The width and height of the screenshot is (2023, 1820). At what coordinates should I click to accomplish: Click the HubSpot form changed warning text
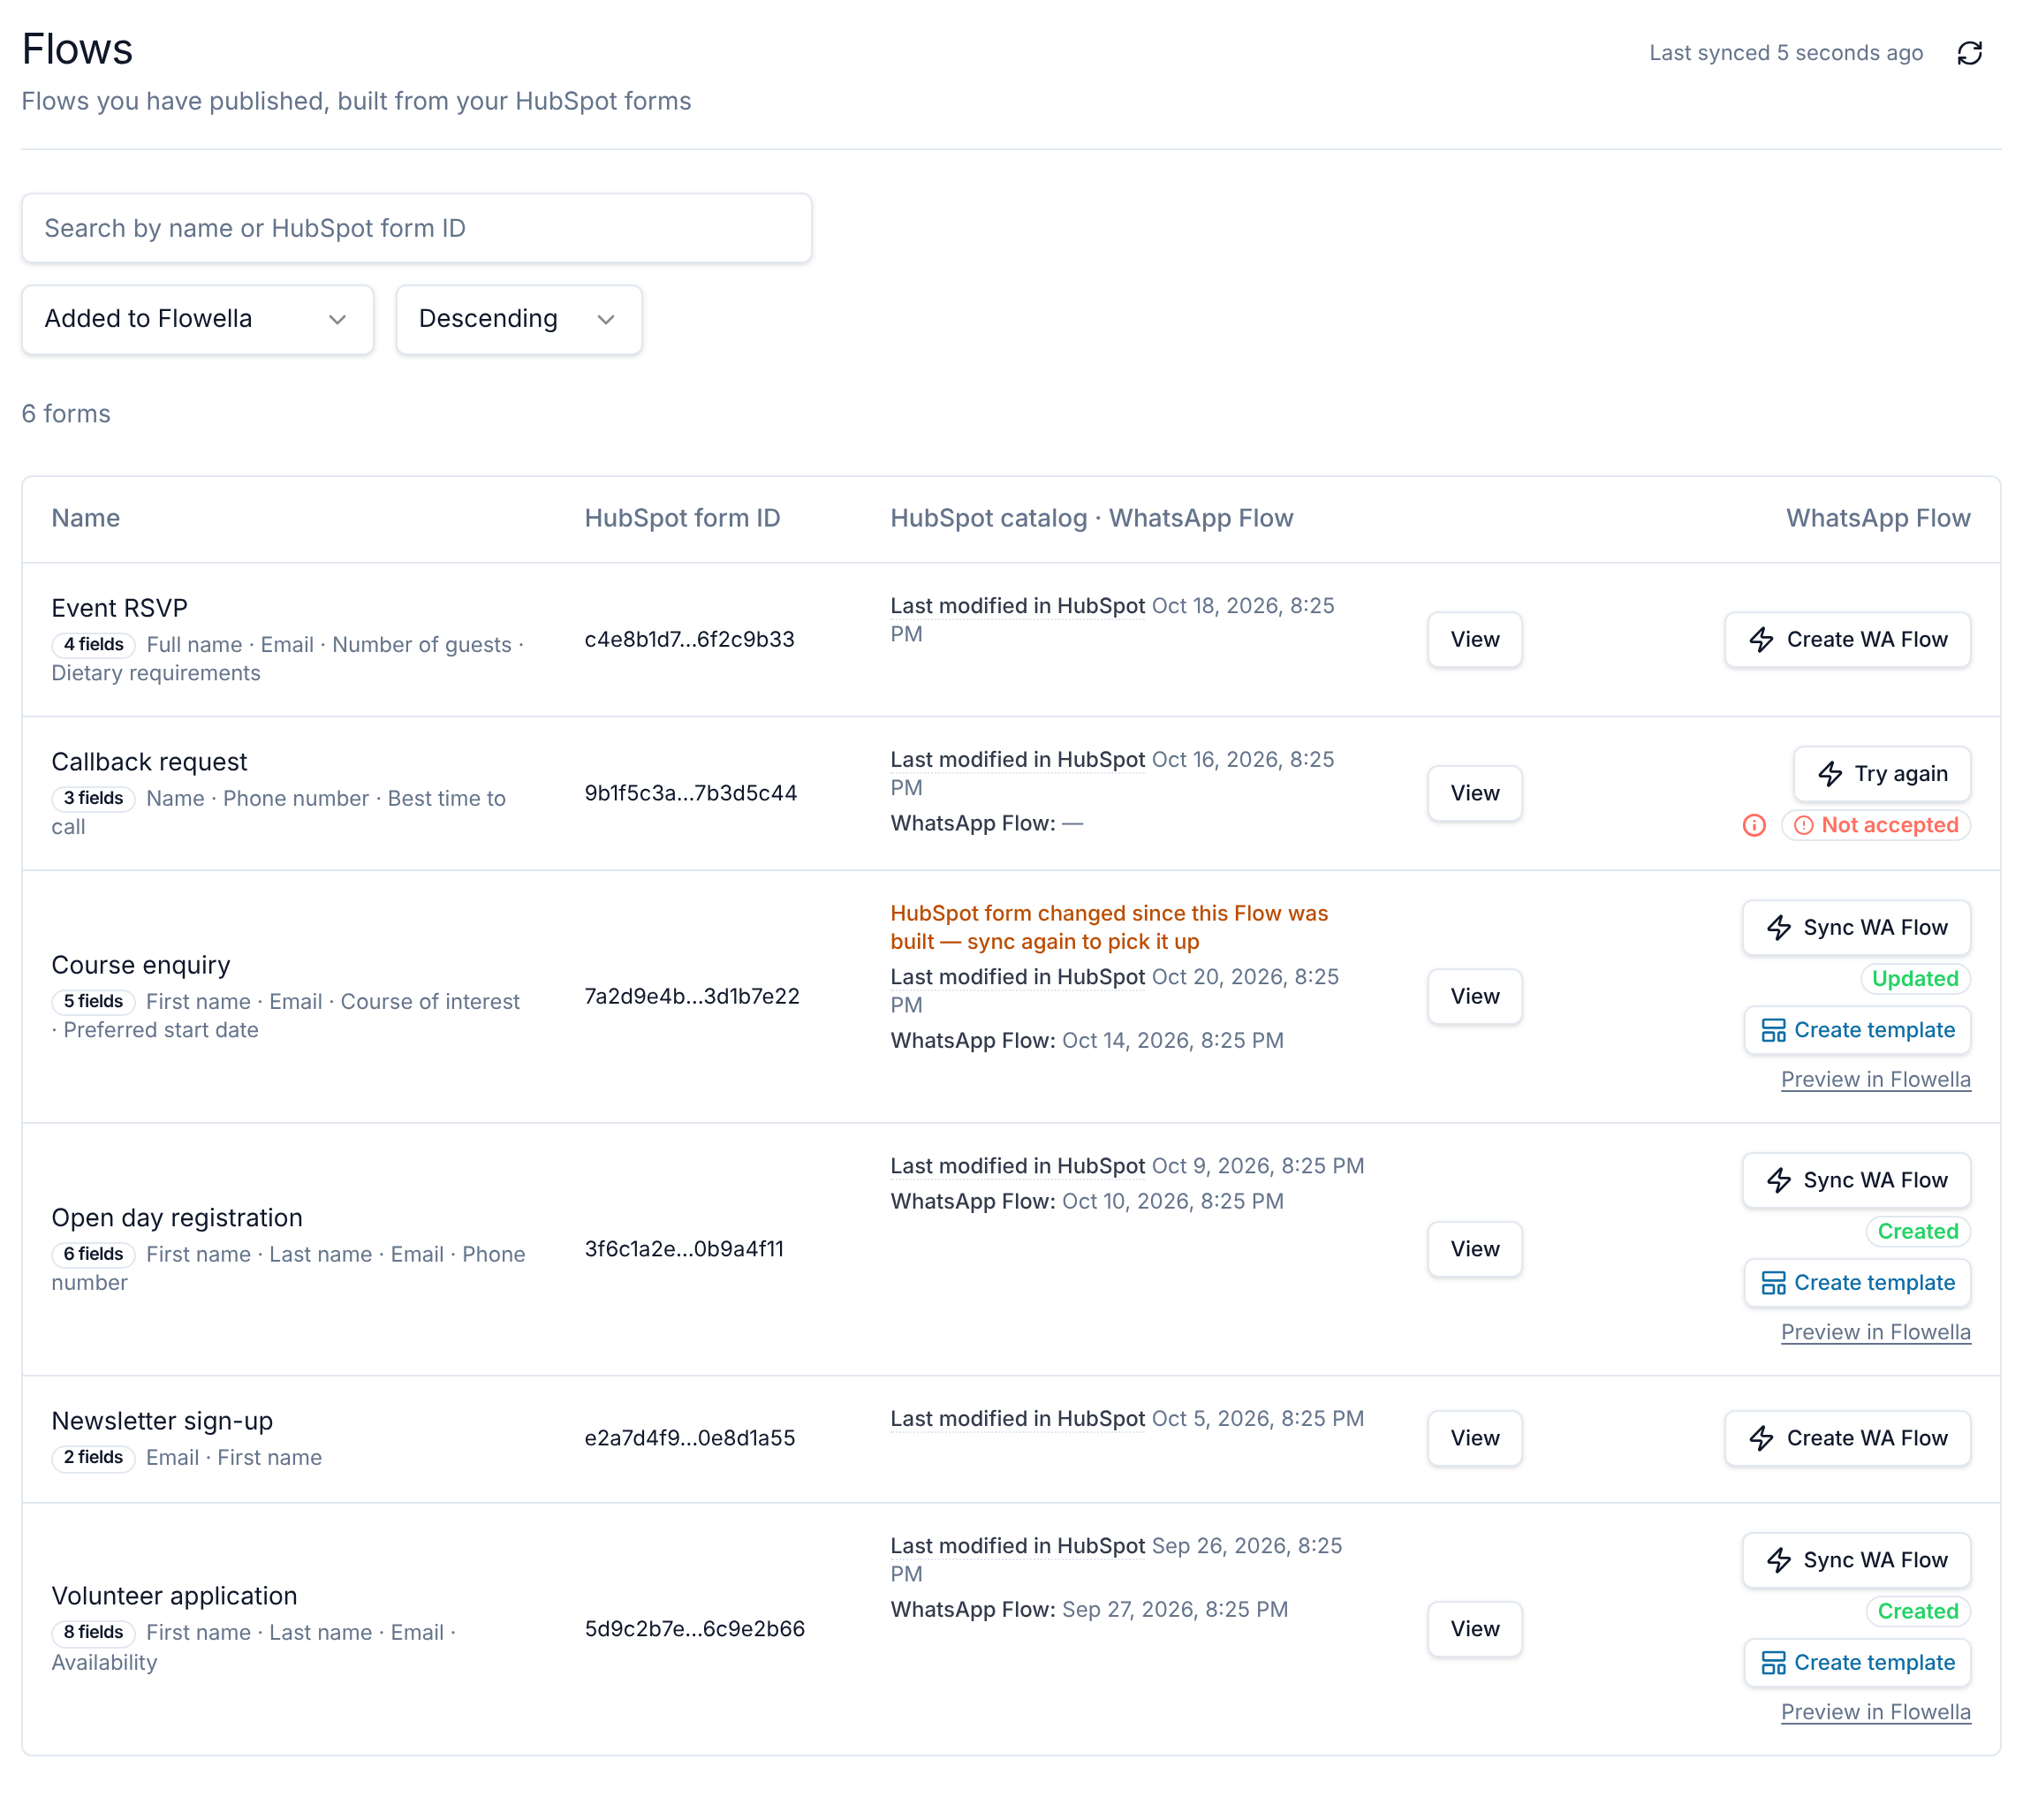point(1109,927)
